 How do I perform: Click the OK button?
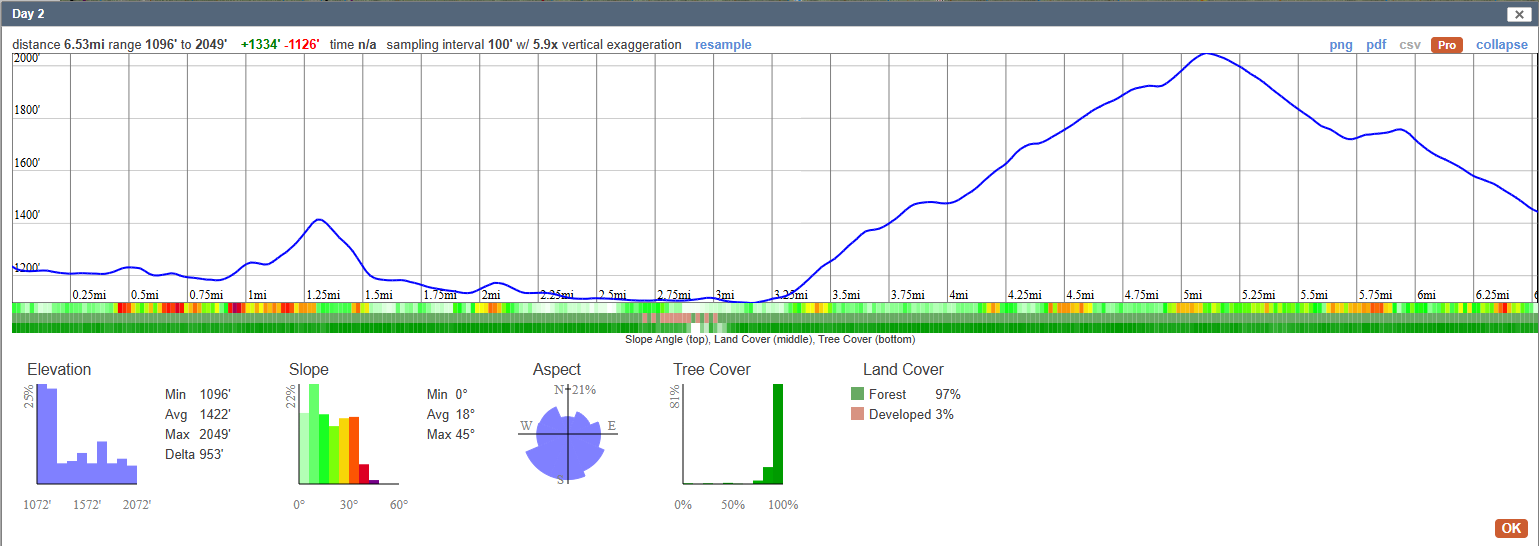pyautogui.click(x=1510, y=528)
